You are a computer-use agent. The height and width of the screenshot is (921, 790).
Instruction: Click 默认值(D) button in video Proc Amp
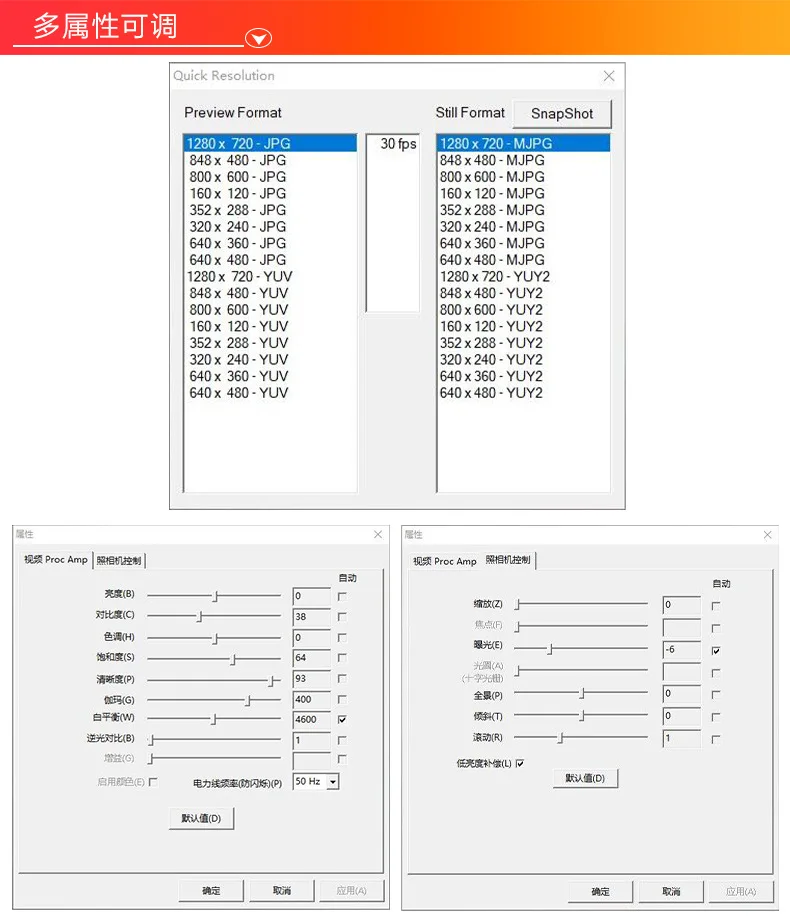(x=201, y=818)
